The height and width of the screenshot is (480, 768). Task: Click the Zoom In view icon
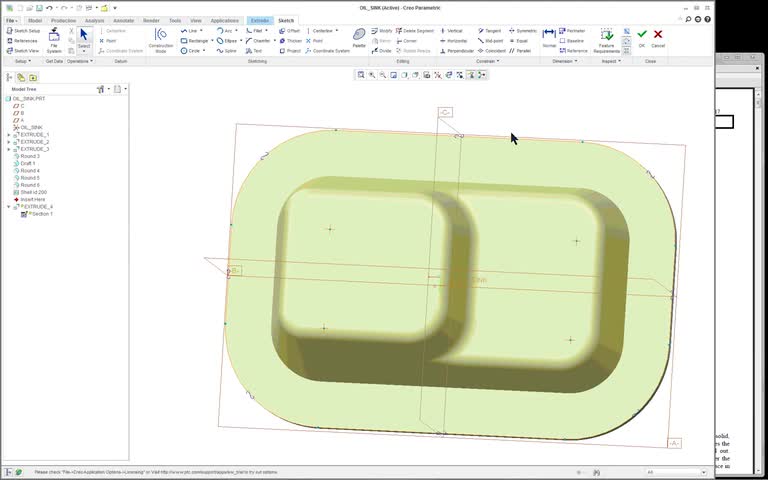pos(372,75)
